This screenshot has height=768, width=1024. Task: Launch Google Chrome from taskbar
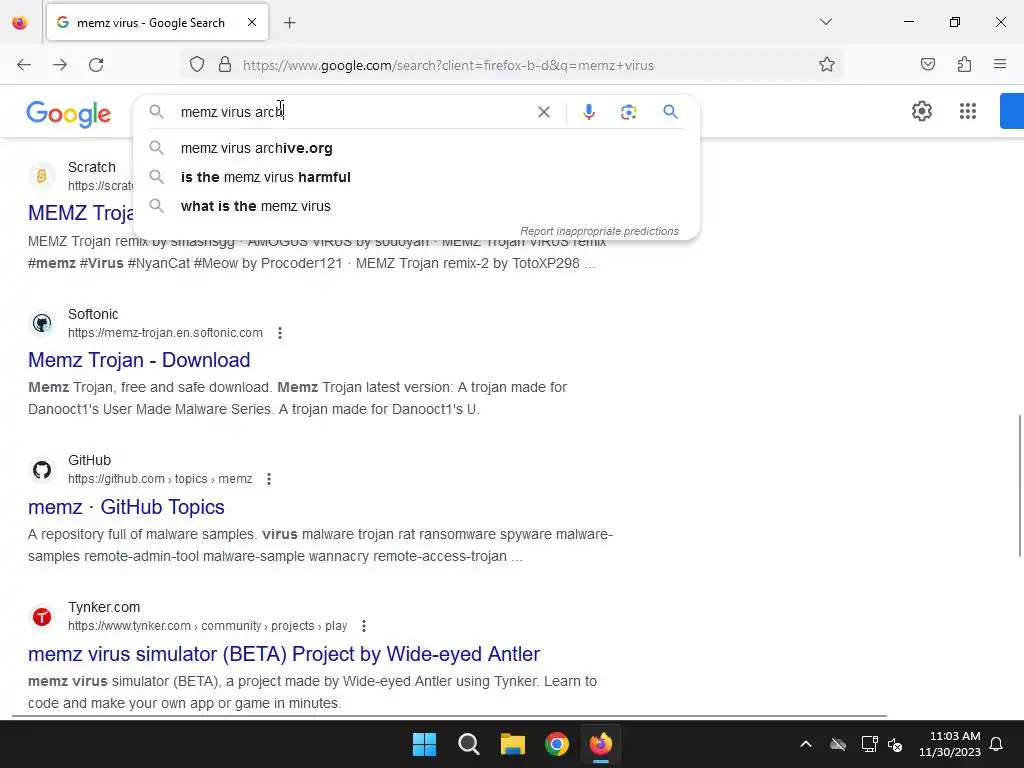(557, 744)
